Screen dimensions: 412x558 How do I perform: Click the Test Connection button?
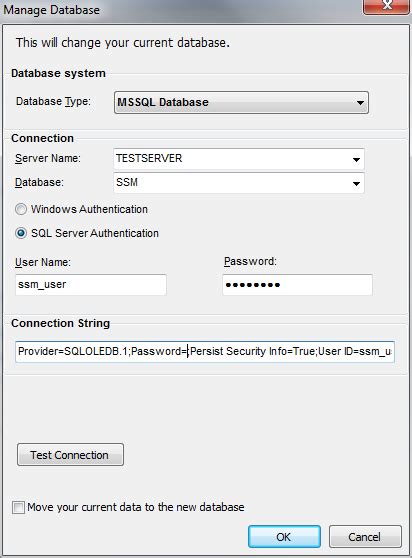tap(70, 455)
